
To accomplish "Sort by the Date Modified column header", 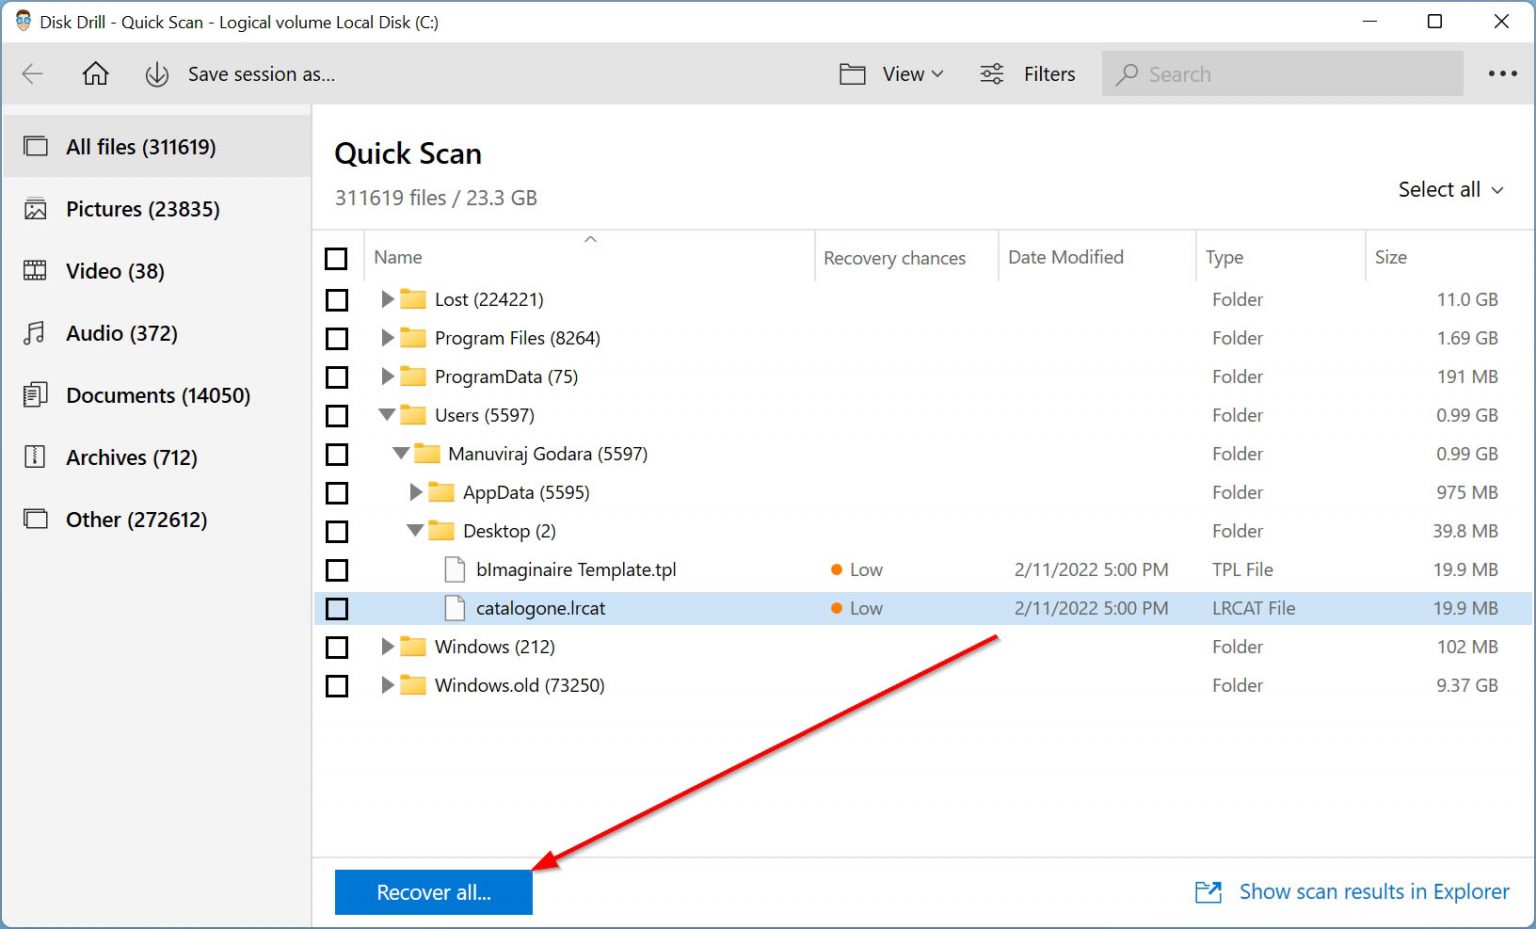I will click(1065, 257).
